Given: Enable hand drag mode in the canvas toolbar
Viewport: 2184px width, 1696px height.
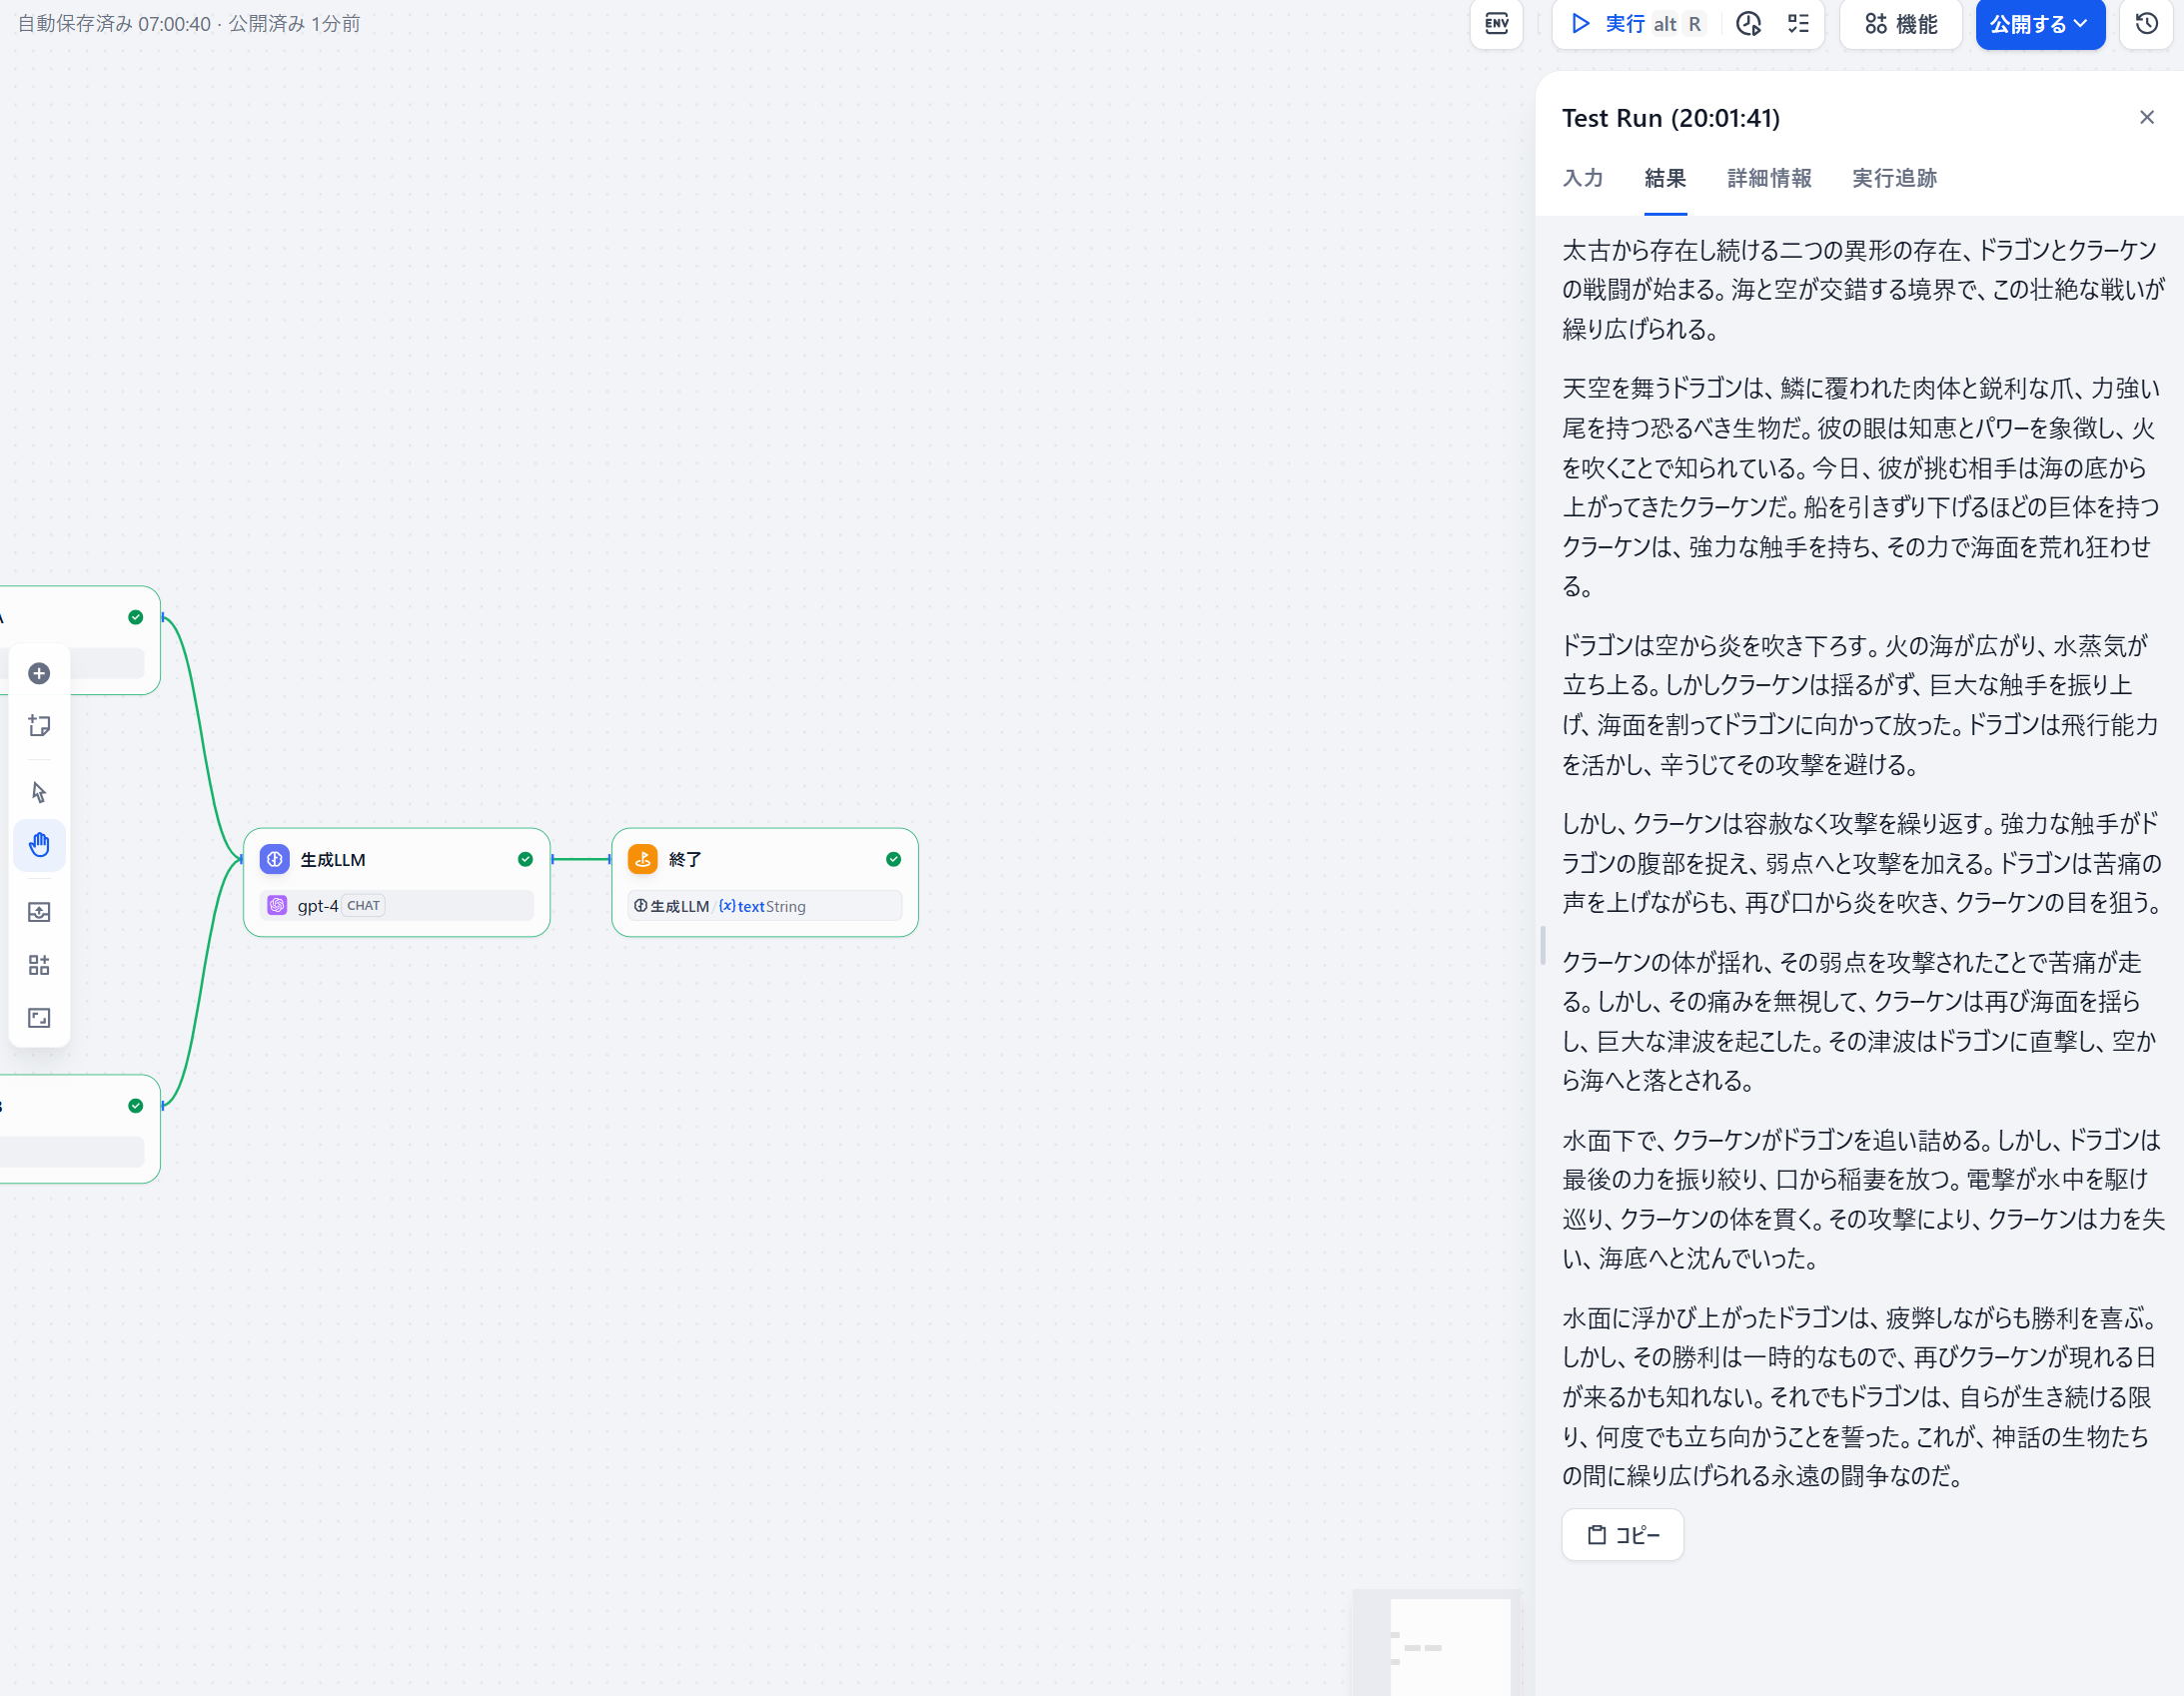Looking at the screenshot, I should [x=39, y=845].
